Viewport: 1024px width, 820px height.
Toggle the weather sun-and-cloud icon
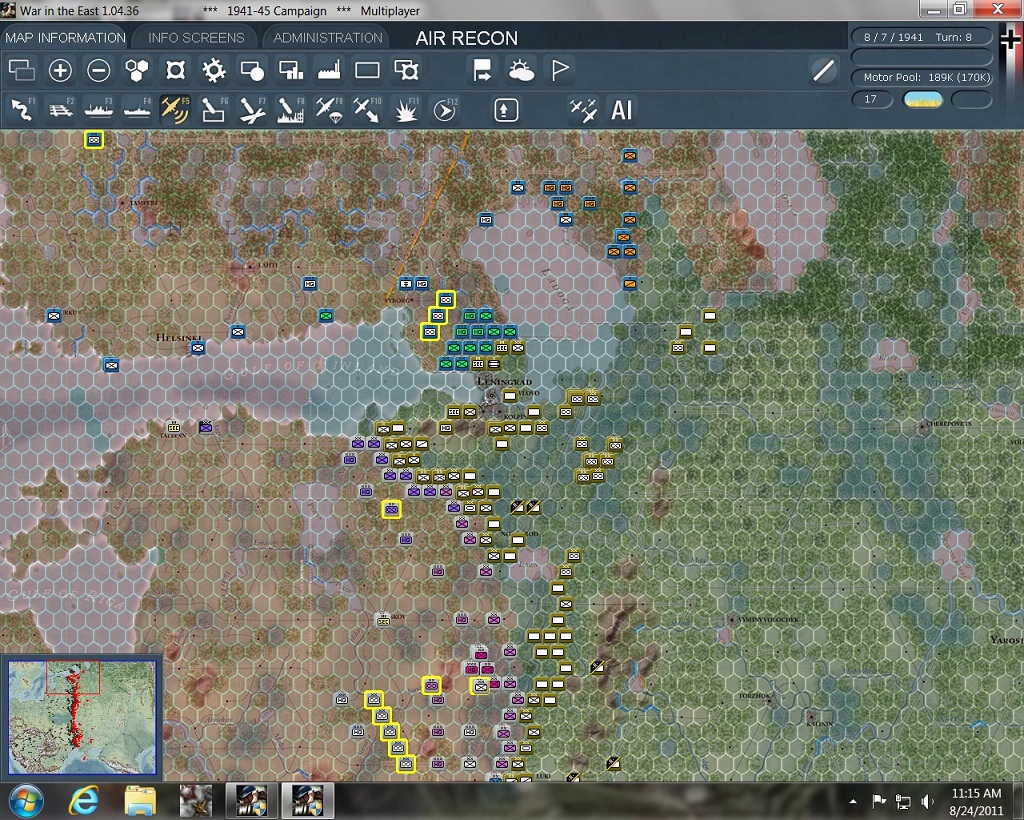pyautogui.click(x=520, y=70)
